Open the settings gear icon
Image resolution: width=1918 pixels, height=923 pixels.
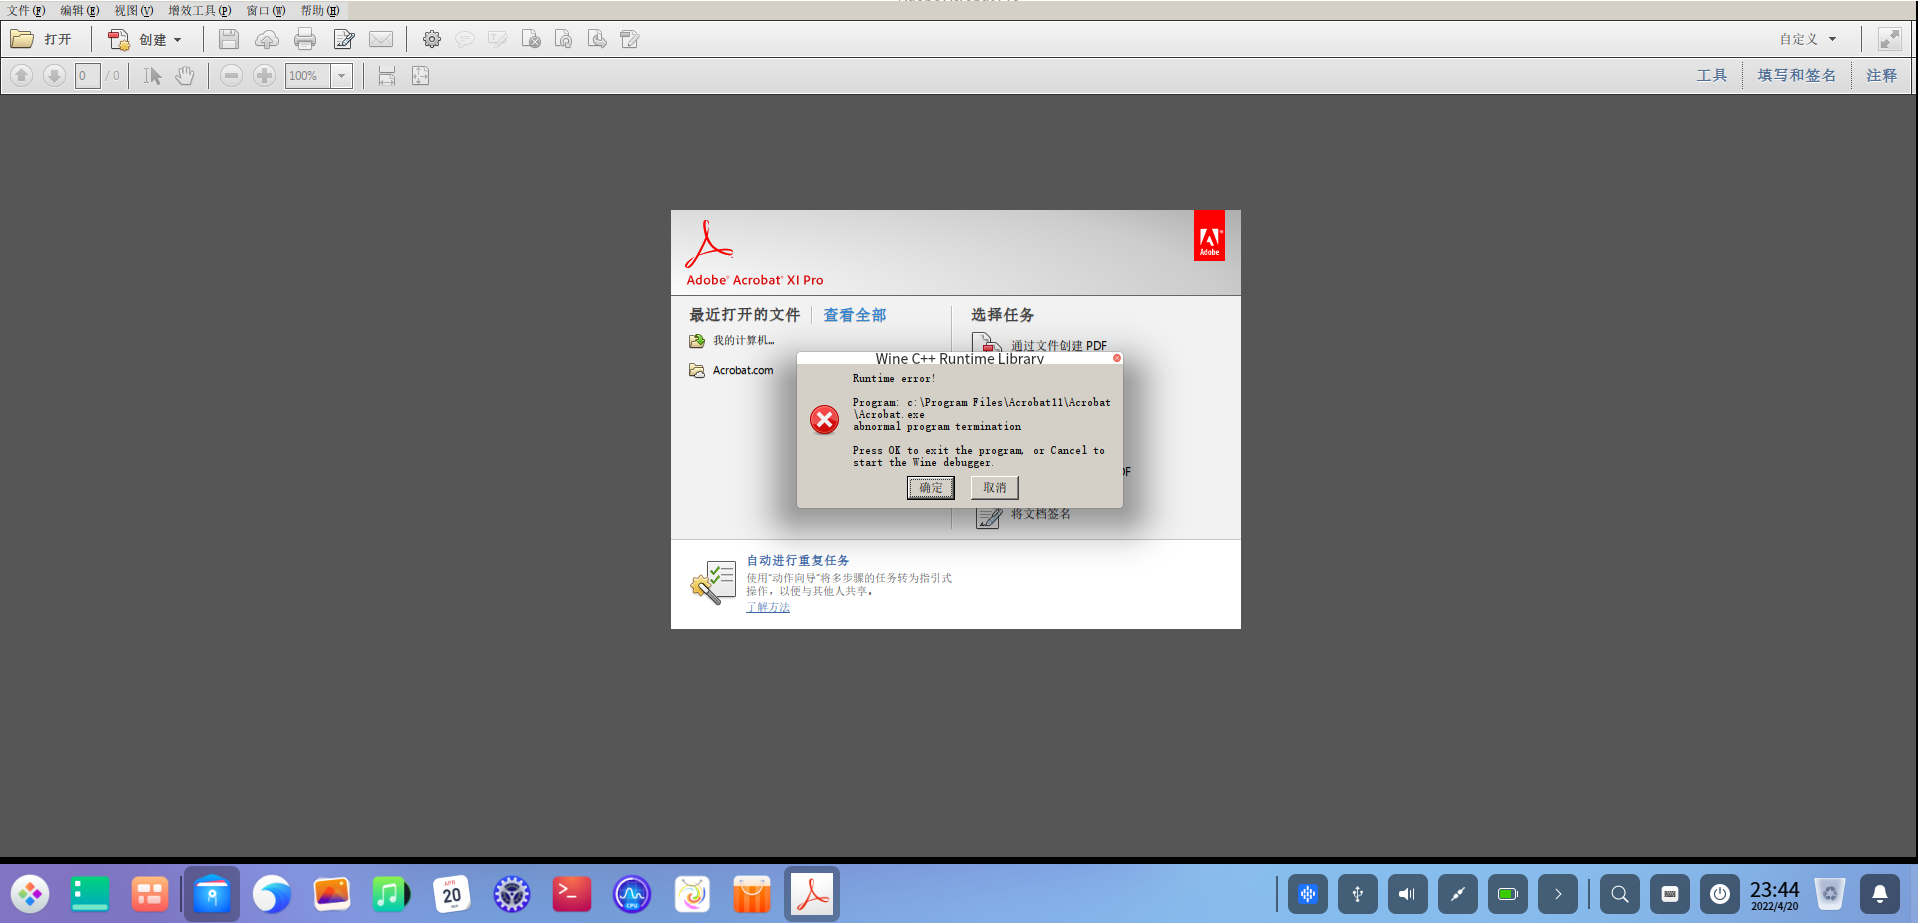pos(432,39)
